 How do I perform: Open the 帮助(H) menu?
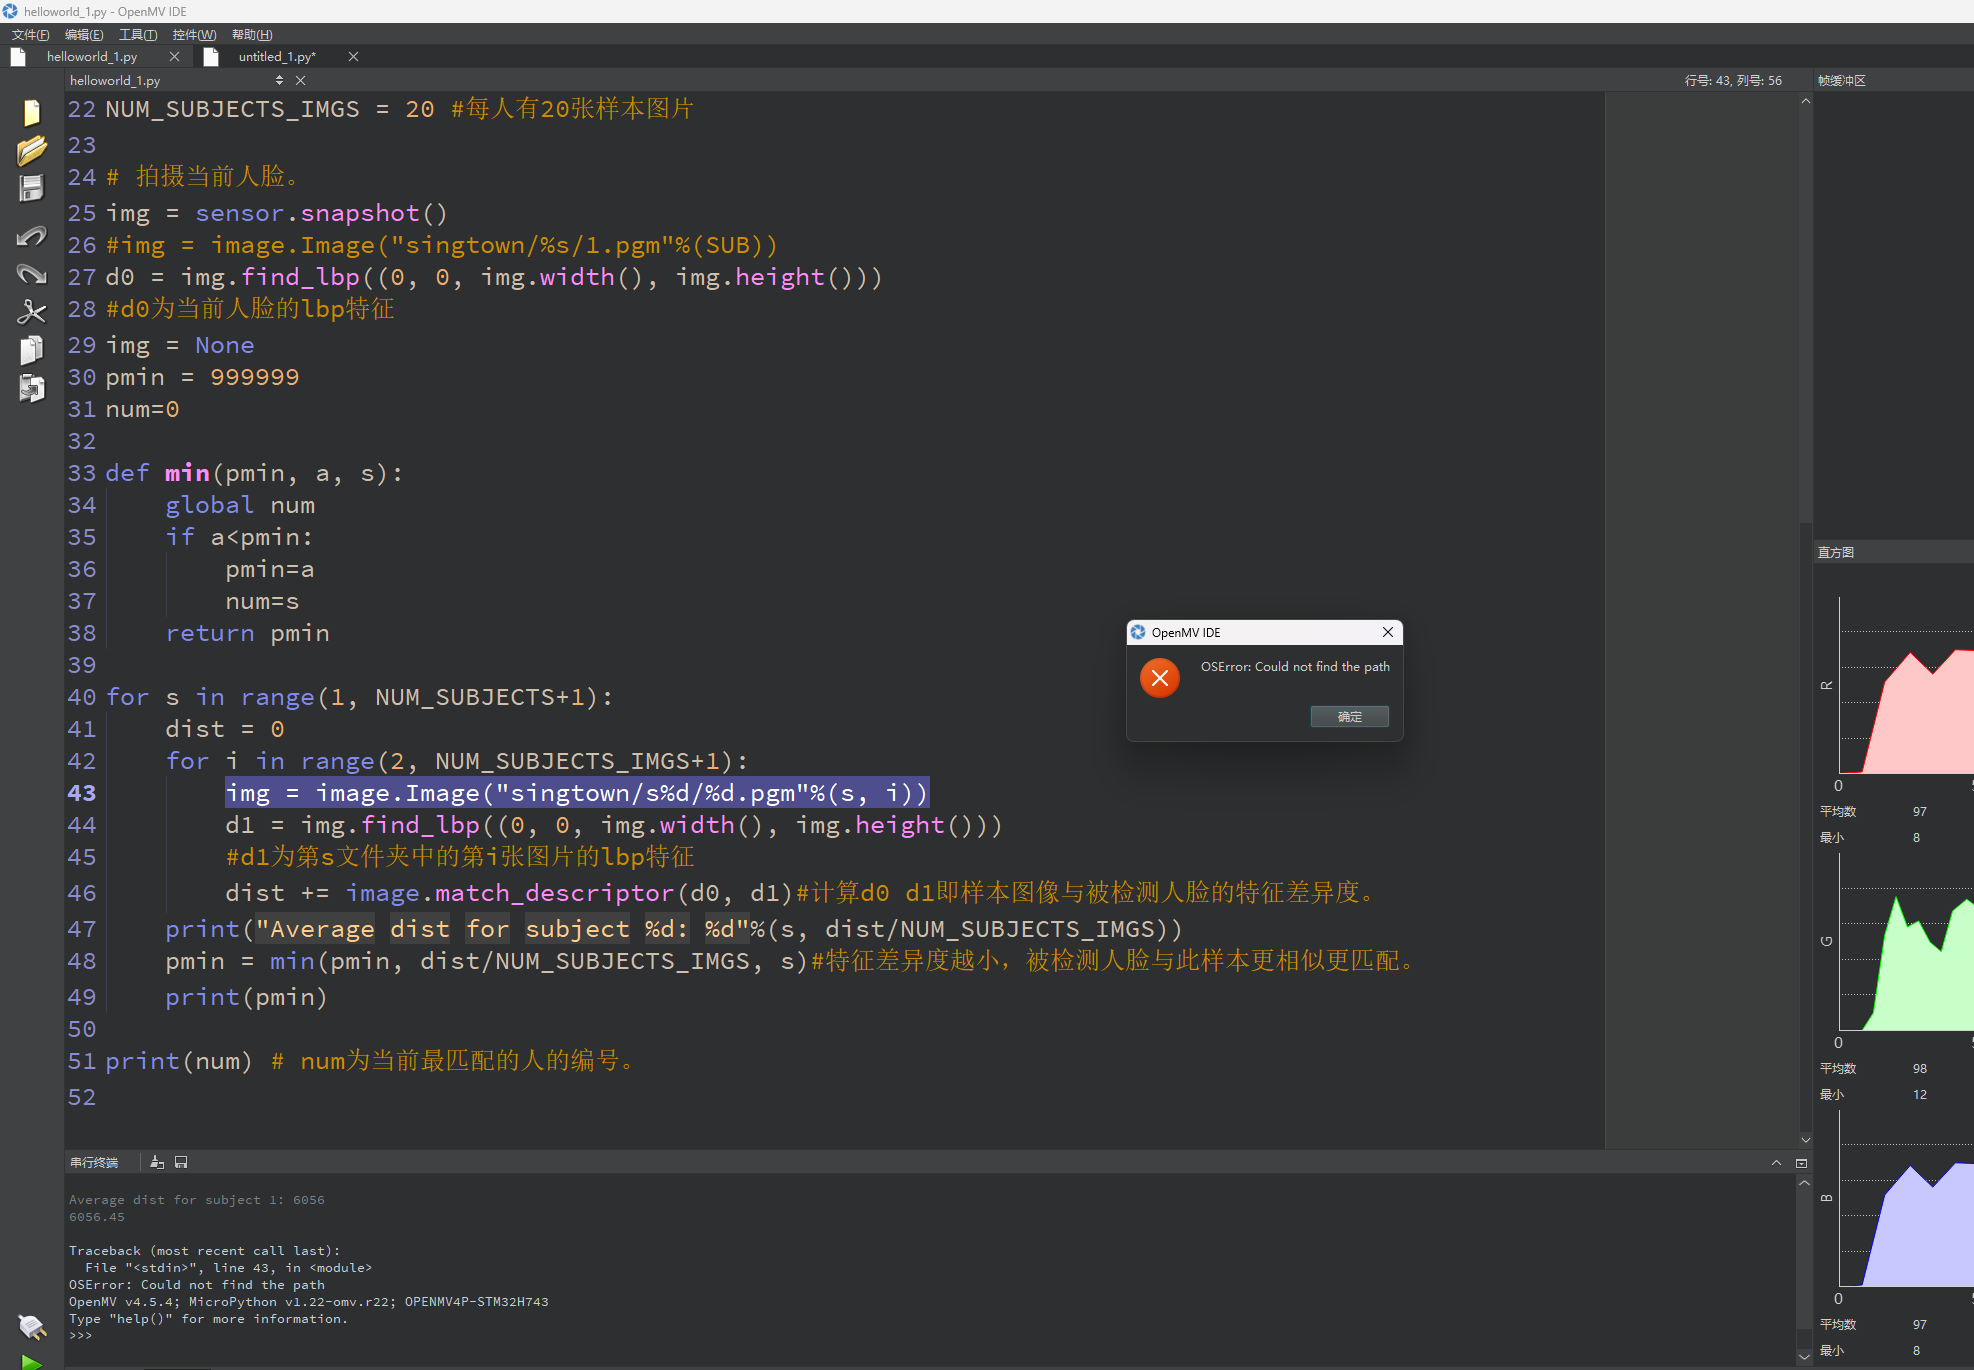pos(252,34)
